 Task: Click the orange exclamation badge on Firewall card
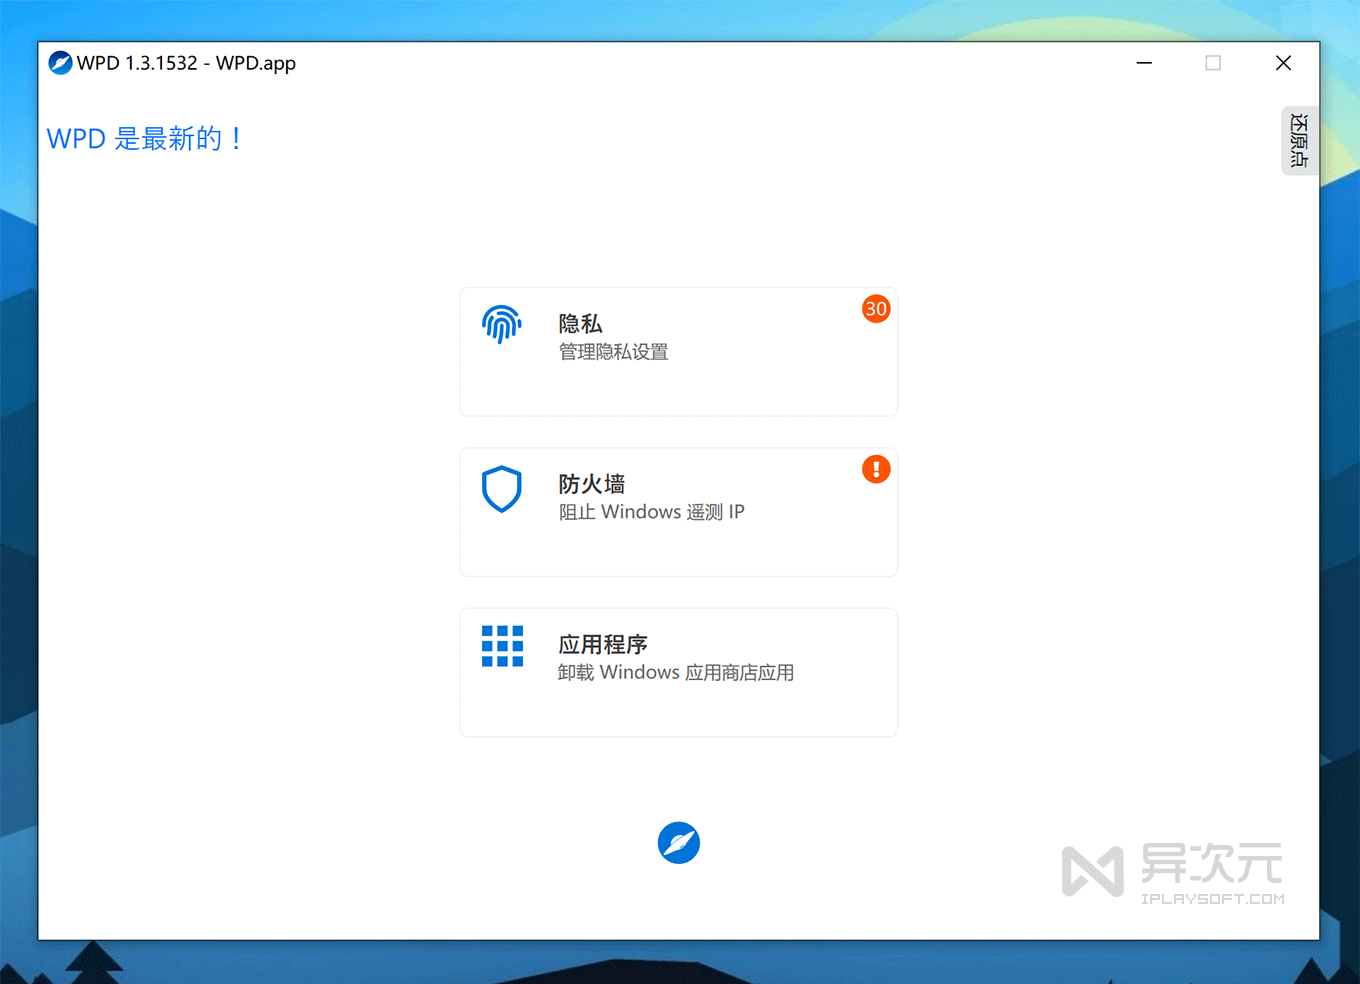(876, 469)
